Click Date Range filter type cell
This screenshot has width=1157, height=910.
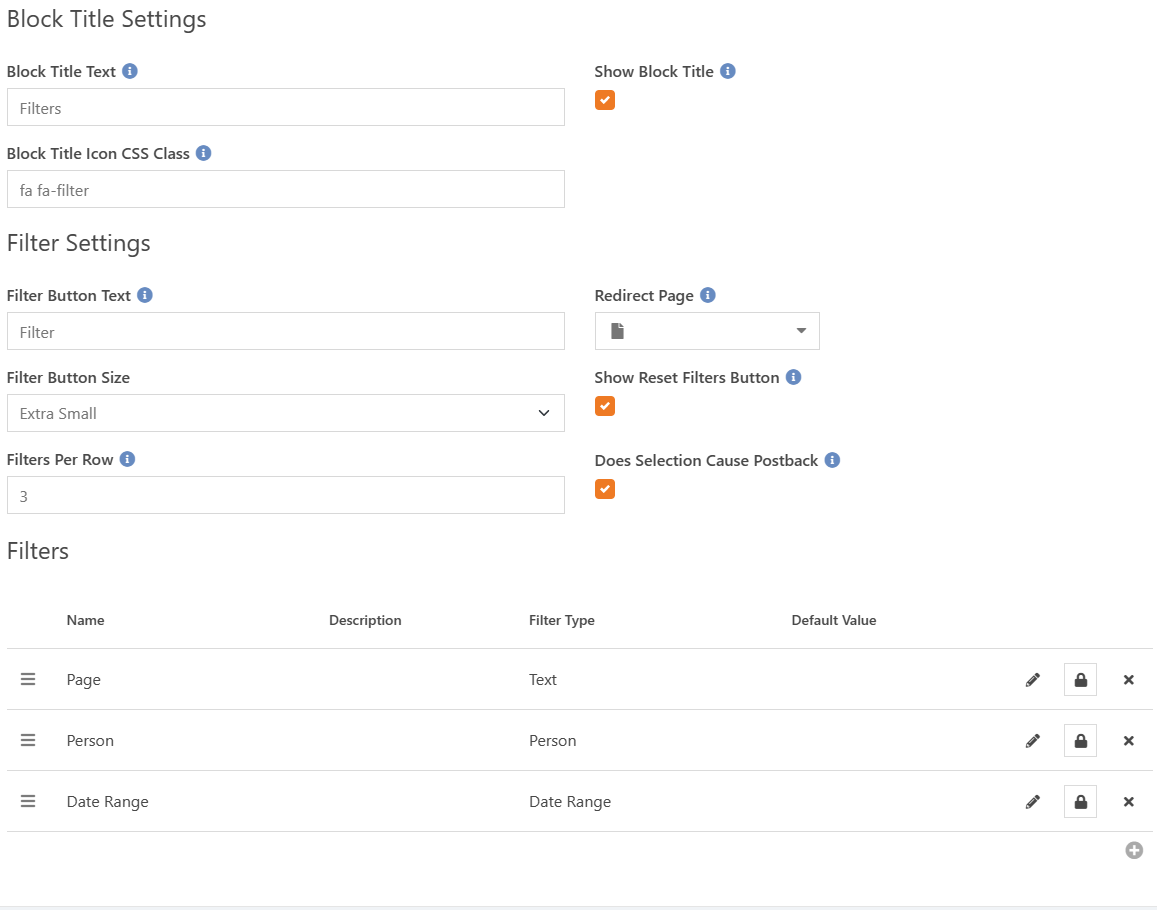point(570,802)
